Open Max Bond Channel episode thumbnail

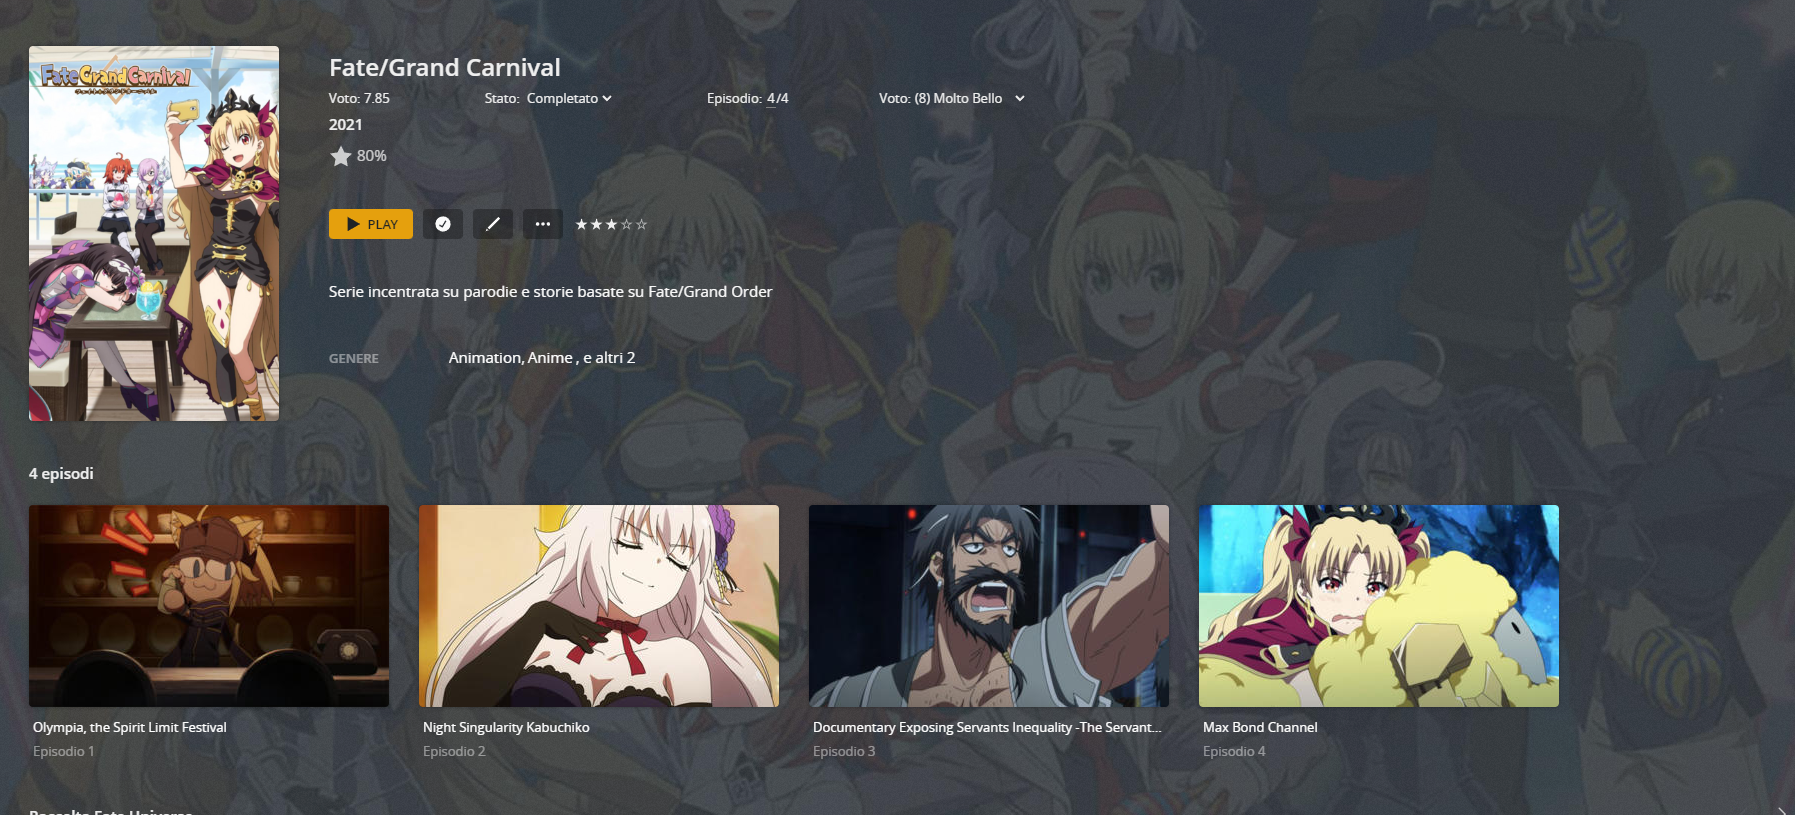1379,606
